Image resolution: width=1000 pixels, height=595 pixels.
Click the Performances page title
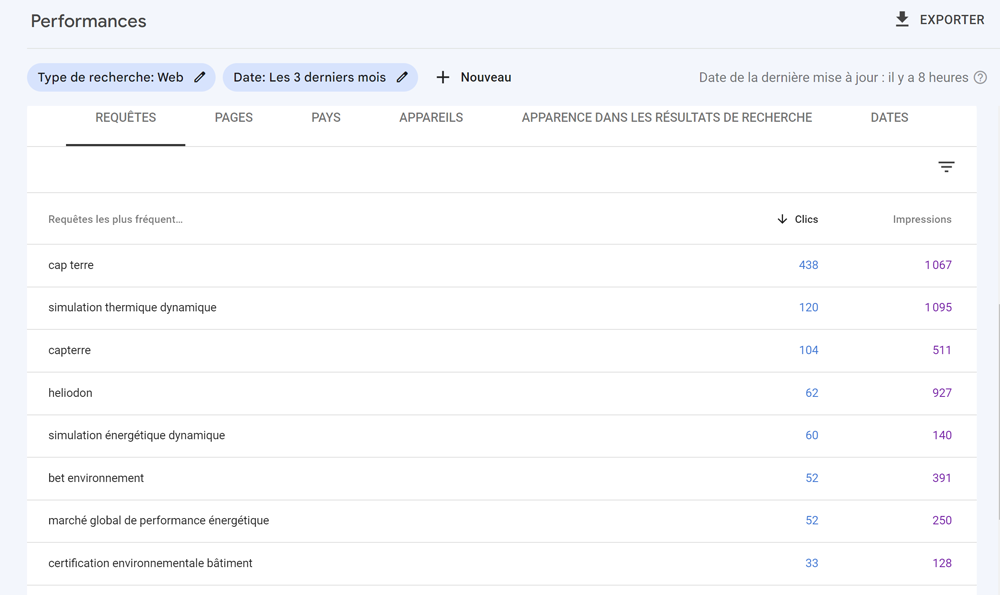(x=88, y=21)
